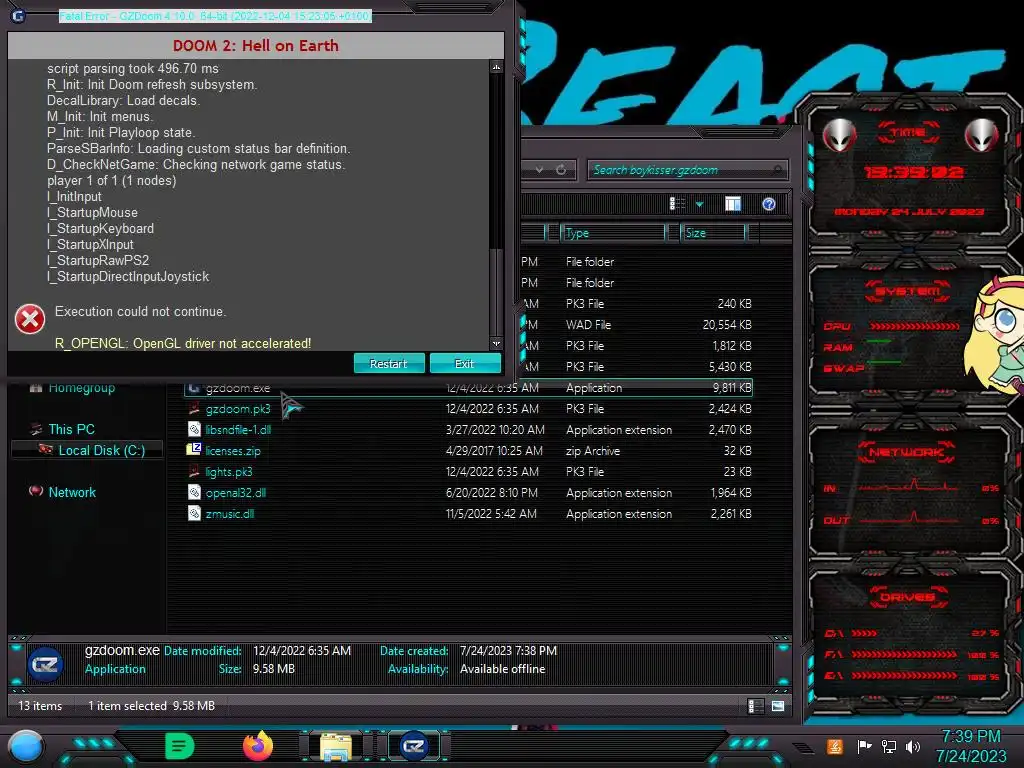Click the Date modified value in details pane
Viewport: 1024px width, 768px height.
302,650
